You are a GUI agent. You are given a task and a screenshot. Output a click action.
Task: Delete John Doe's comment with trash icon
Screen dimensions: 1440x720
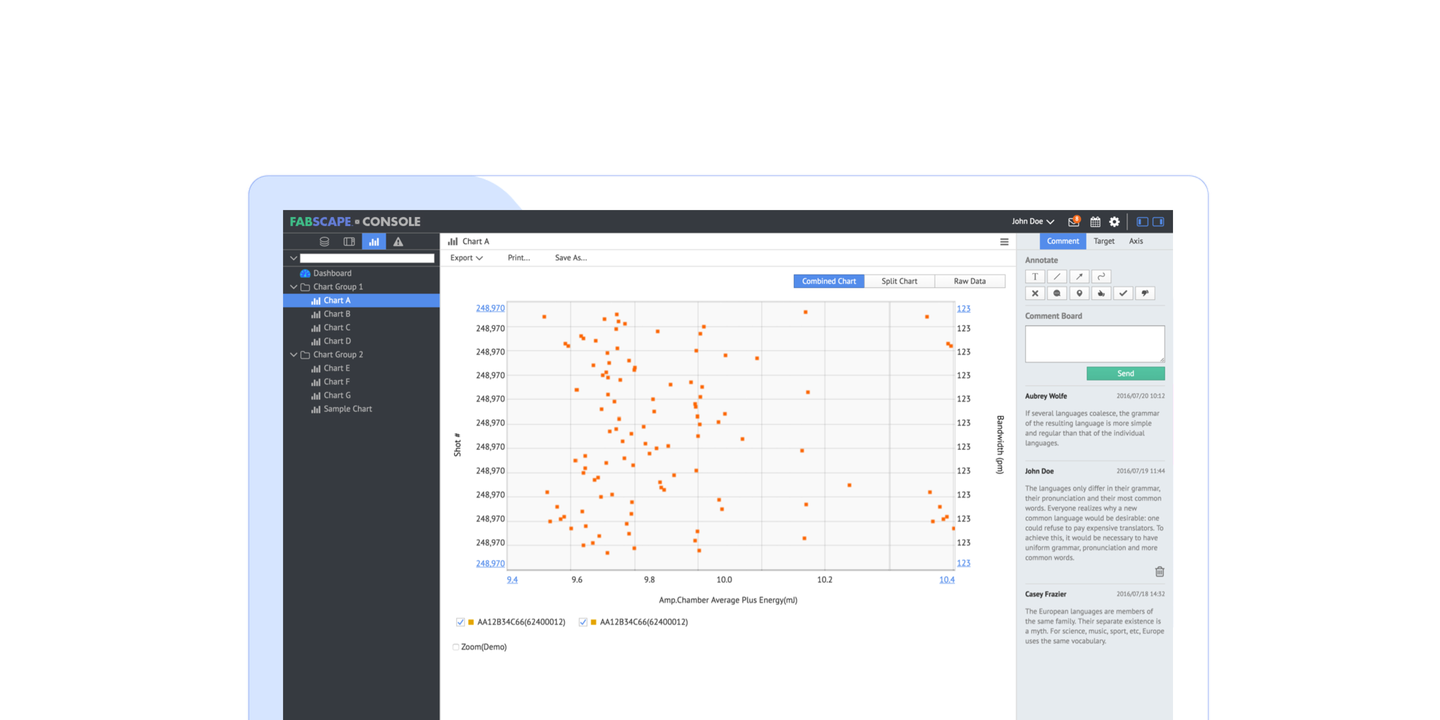1159,572
